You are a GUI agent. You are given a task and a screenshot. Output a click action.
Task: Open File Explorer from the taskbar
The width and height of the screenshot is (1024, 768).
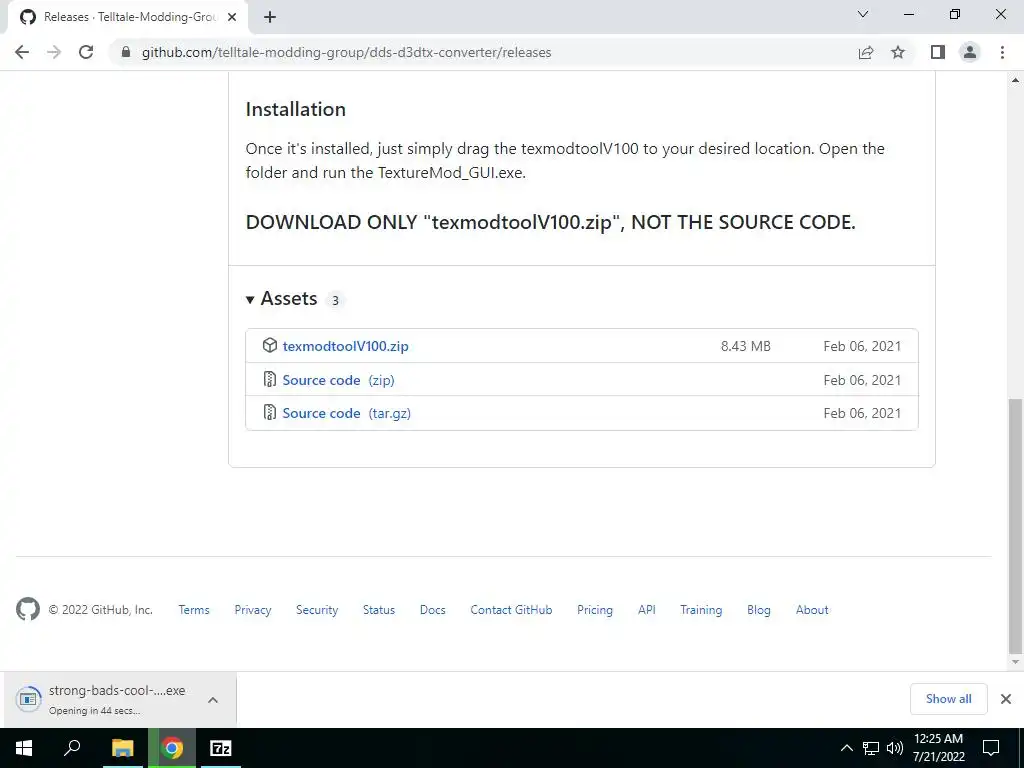coord(122,748)
